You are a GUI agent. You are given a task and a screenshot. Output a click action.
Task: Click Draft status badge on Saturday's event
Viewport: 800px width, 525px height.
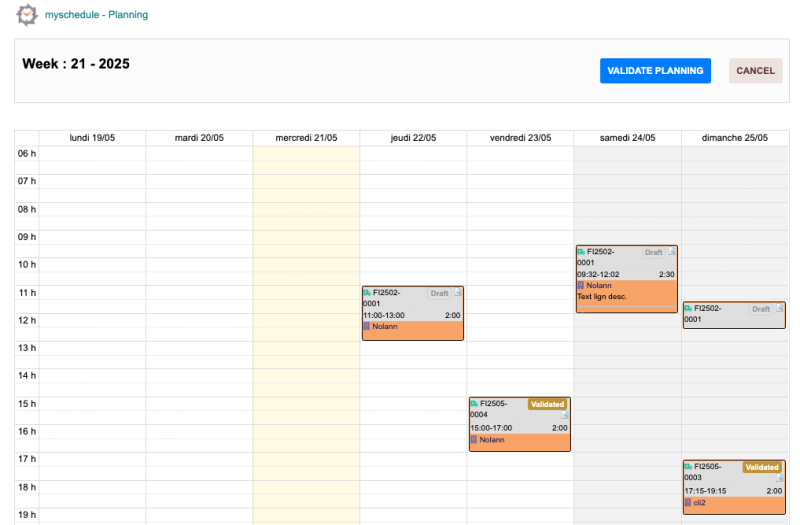coord(653,253)
